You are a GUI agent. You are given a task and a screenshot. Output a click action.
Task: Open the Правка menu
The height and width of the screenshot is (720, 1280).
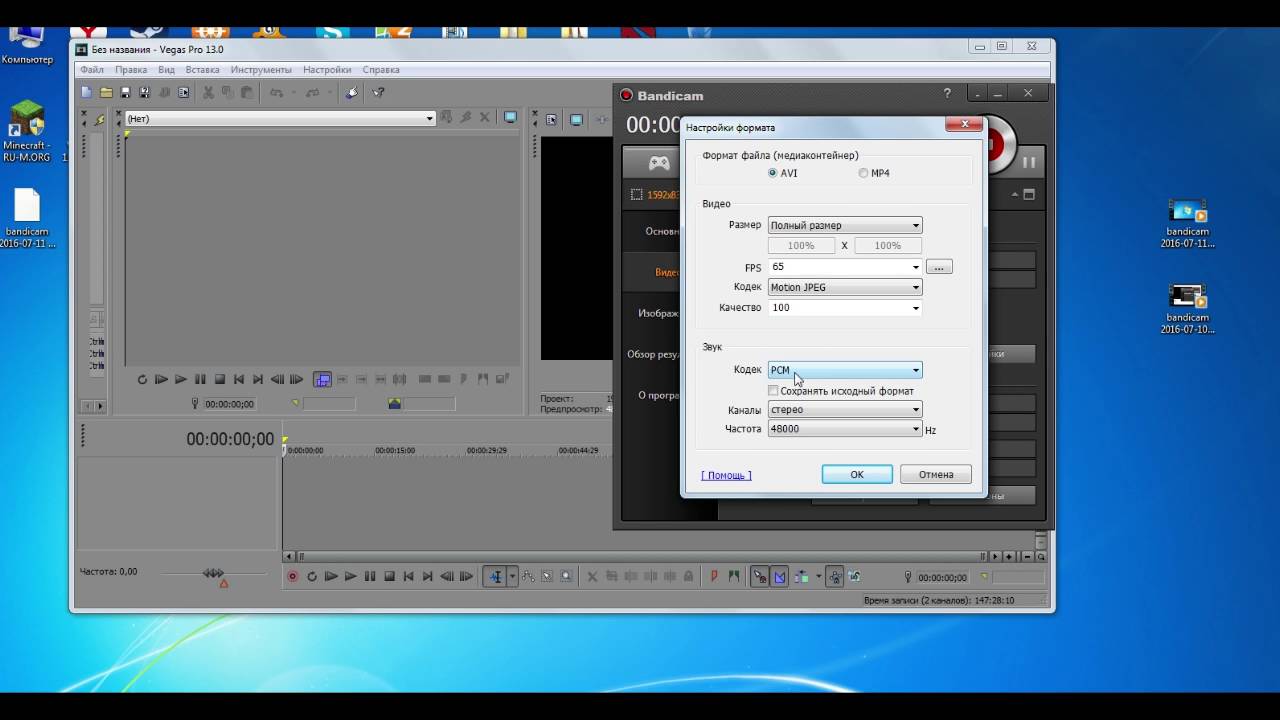[x=131, y=70]
